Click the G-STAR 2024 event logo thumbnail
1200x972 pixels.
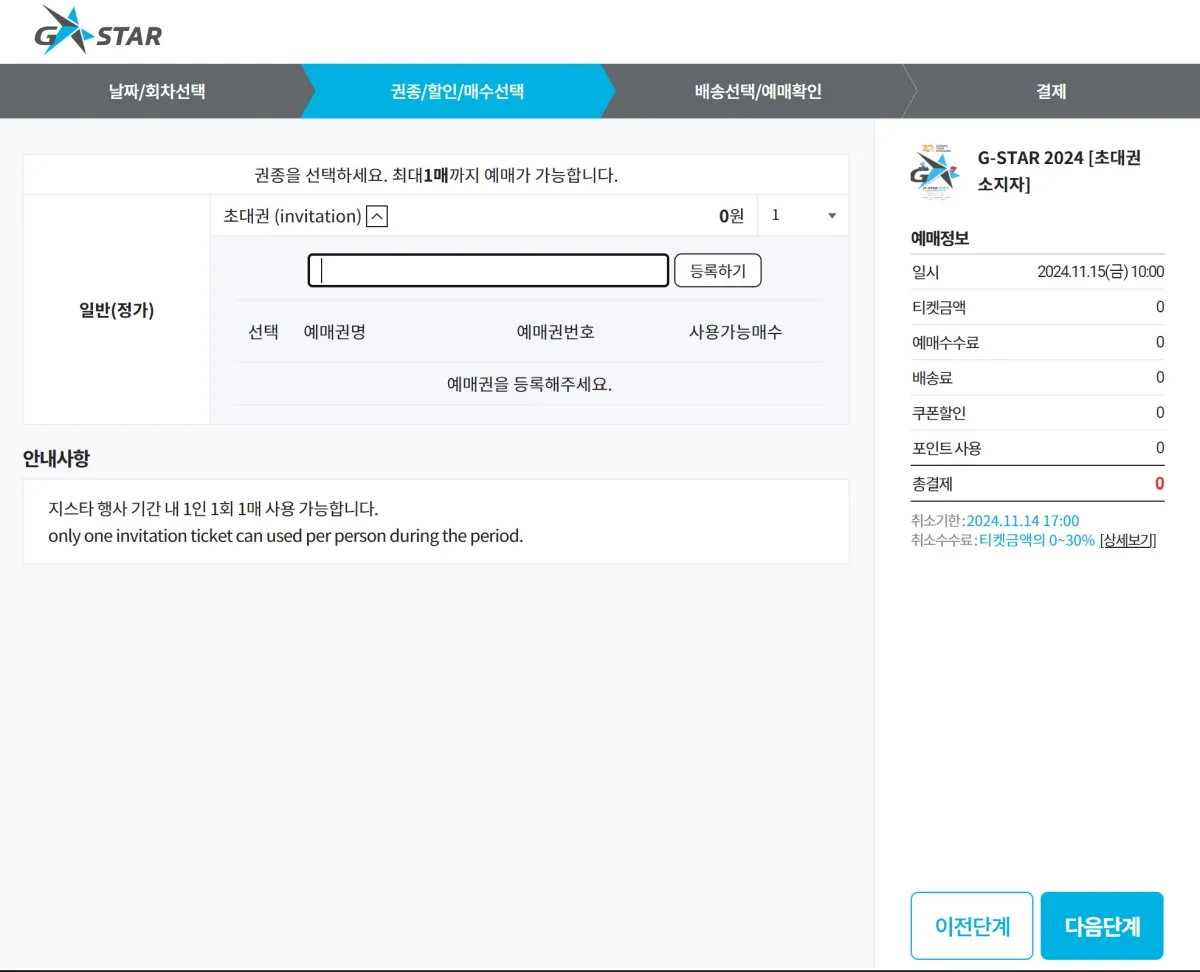pyautogui.click(x=934, y=170)
